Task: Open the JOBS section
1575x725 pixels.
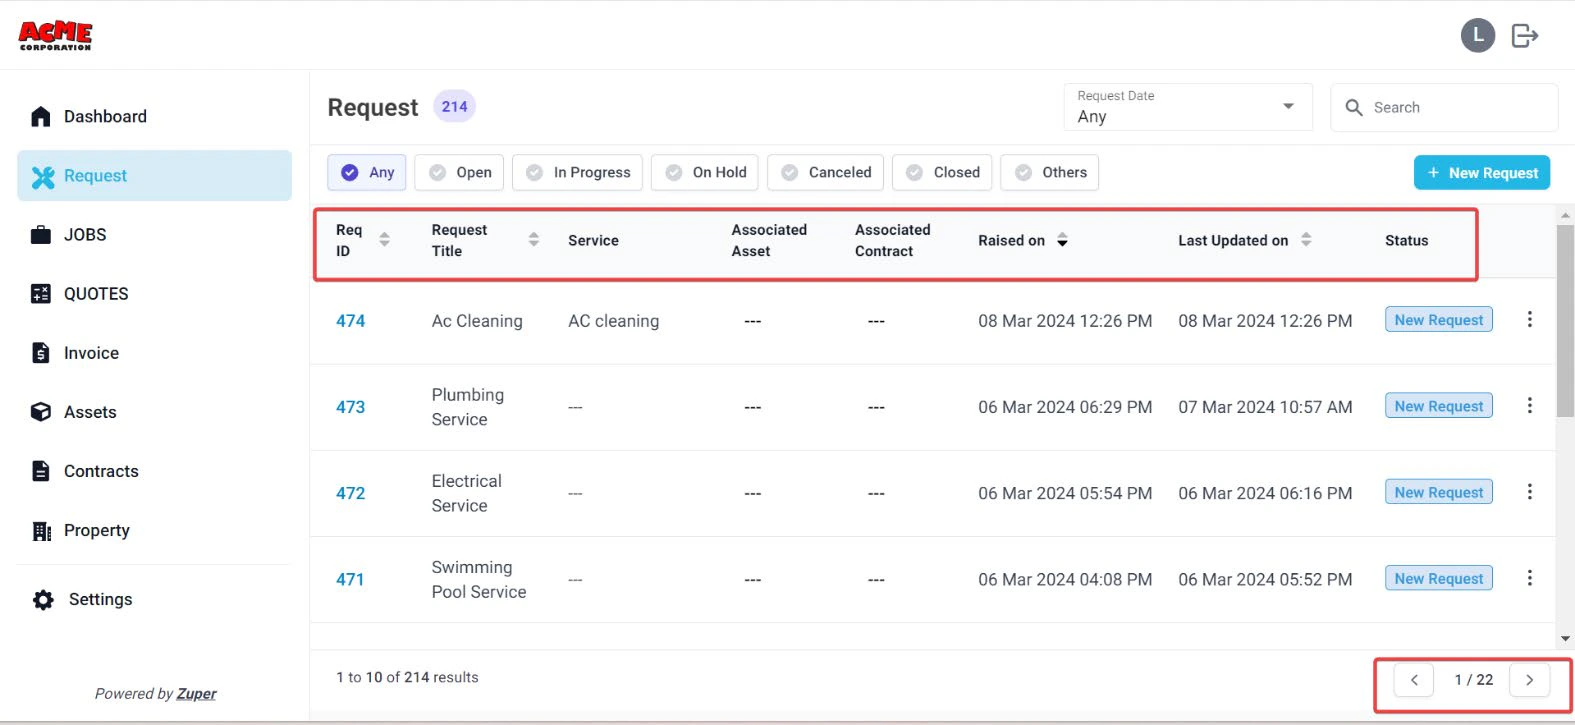Action: pos(154,235)
